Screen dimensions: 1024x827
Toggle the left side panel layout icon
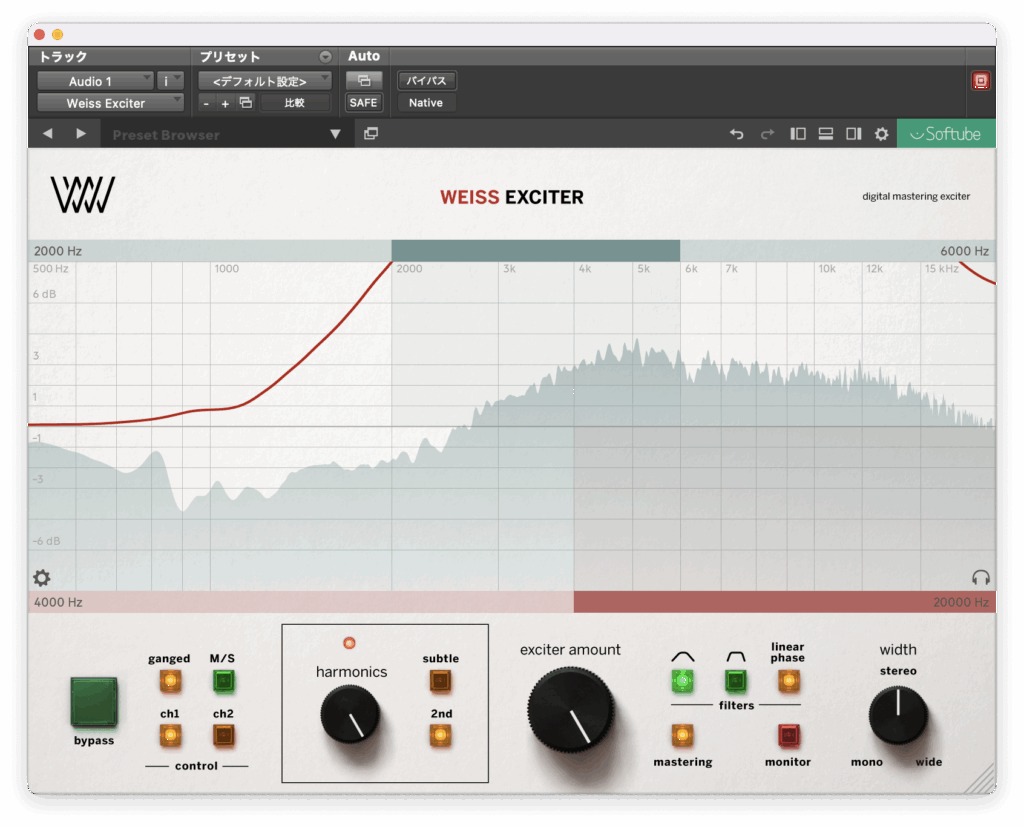click(x=798, y=134)
